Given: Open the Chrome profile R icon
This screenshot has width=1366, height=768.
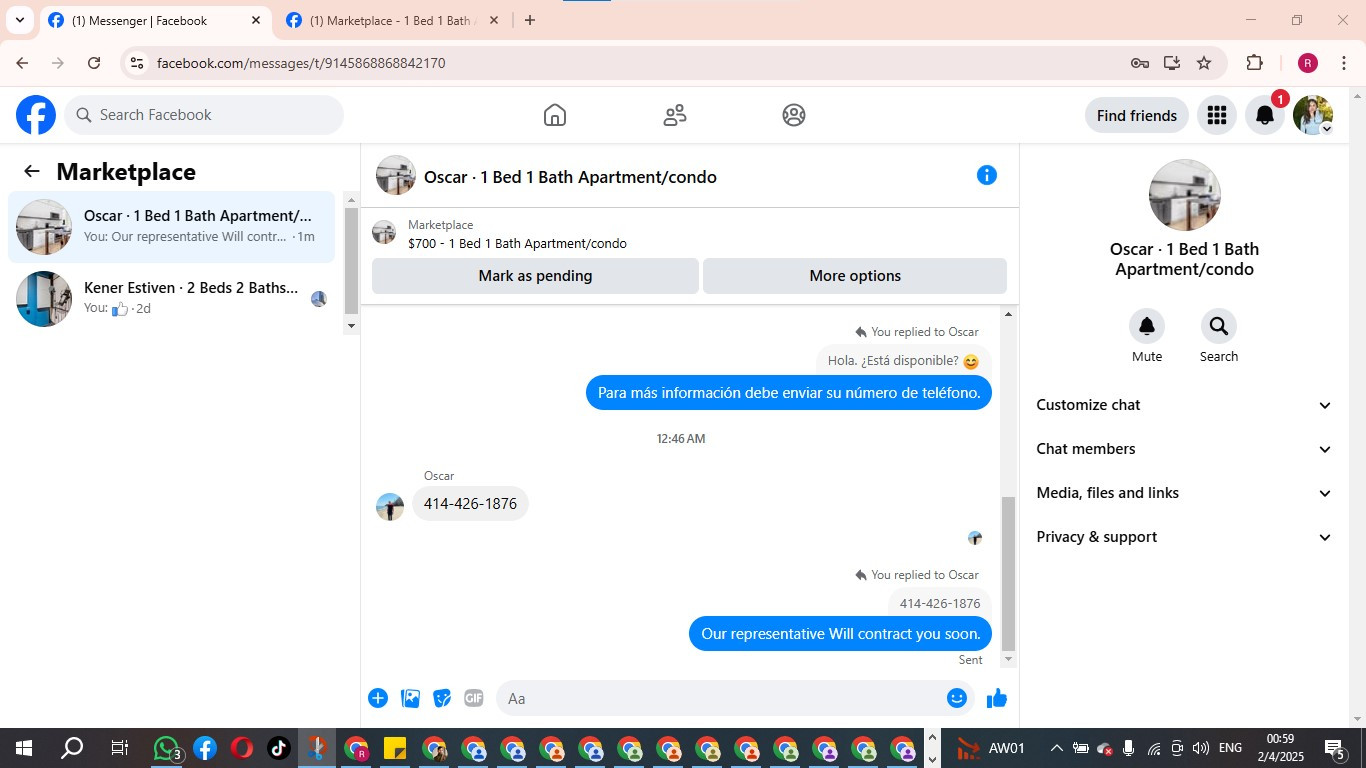Looking at the screenshot, I should 1308,63.
